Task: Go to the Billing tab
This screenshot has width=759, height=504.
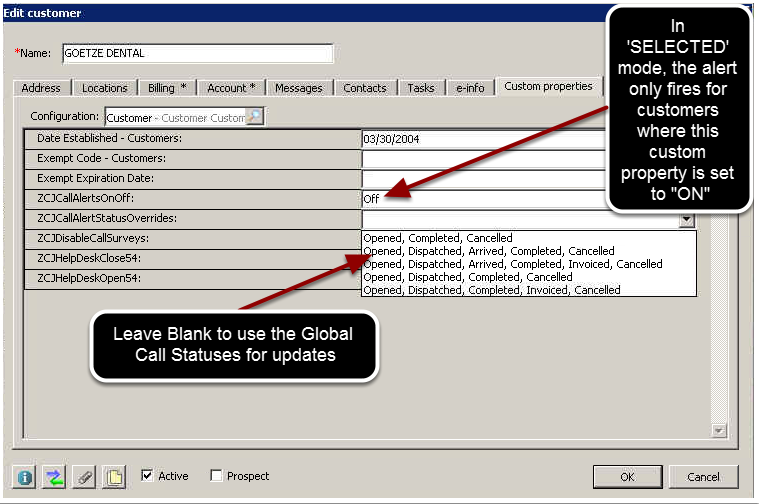Action: 167,88
